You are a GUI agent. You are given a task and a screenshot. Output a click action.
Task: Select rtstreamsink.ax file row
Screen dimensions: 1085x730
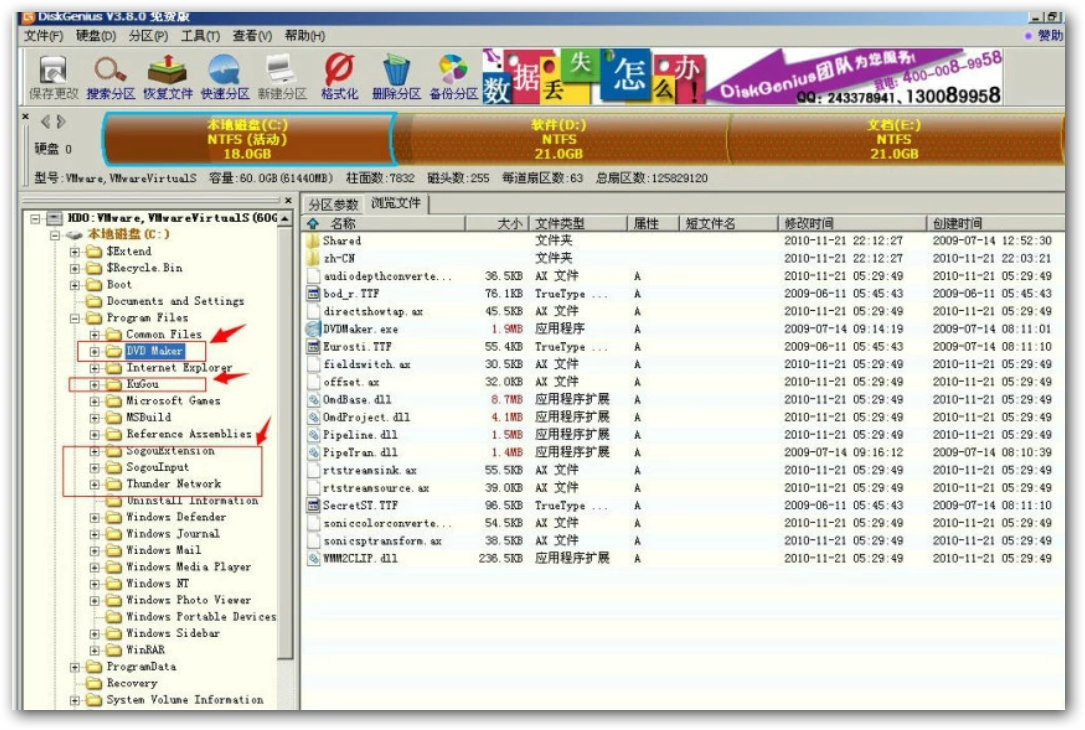point(682,470)
